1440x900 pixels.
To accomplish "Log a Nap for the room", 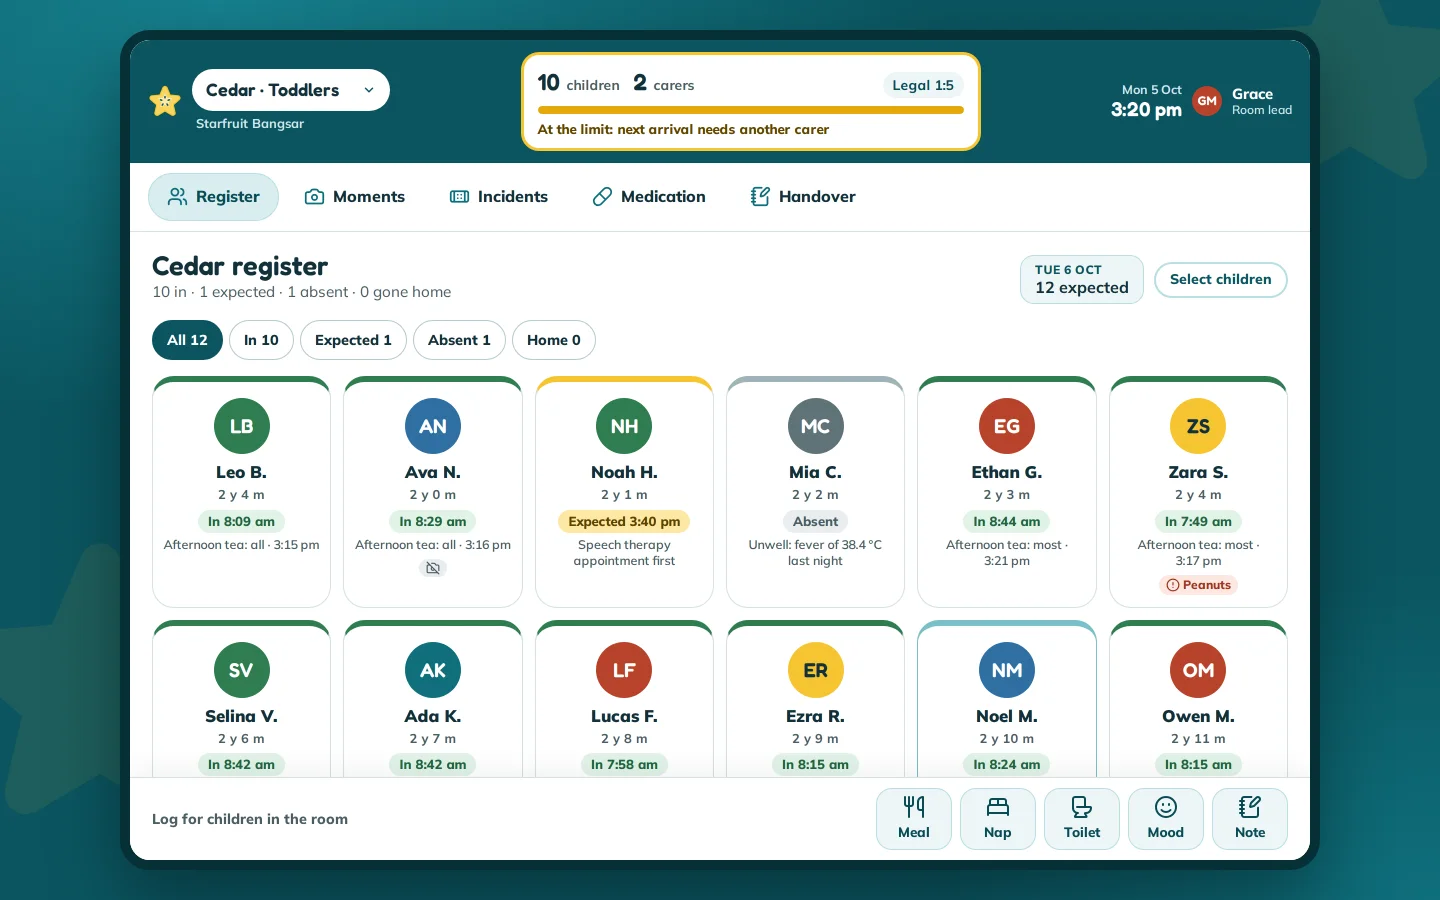I will coord(998,819).
